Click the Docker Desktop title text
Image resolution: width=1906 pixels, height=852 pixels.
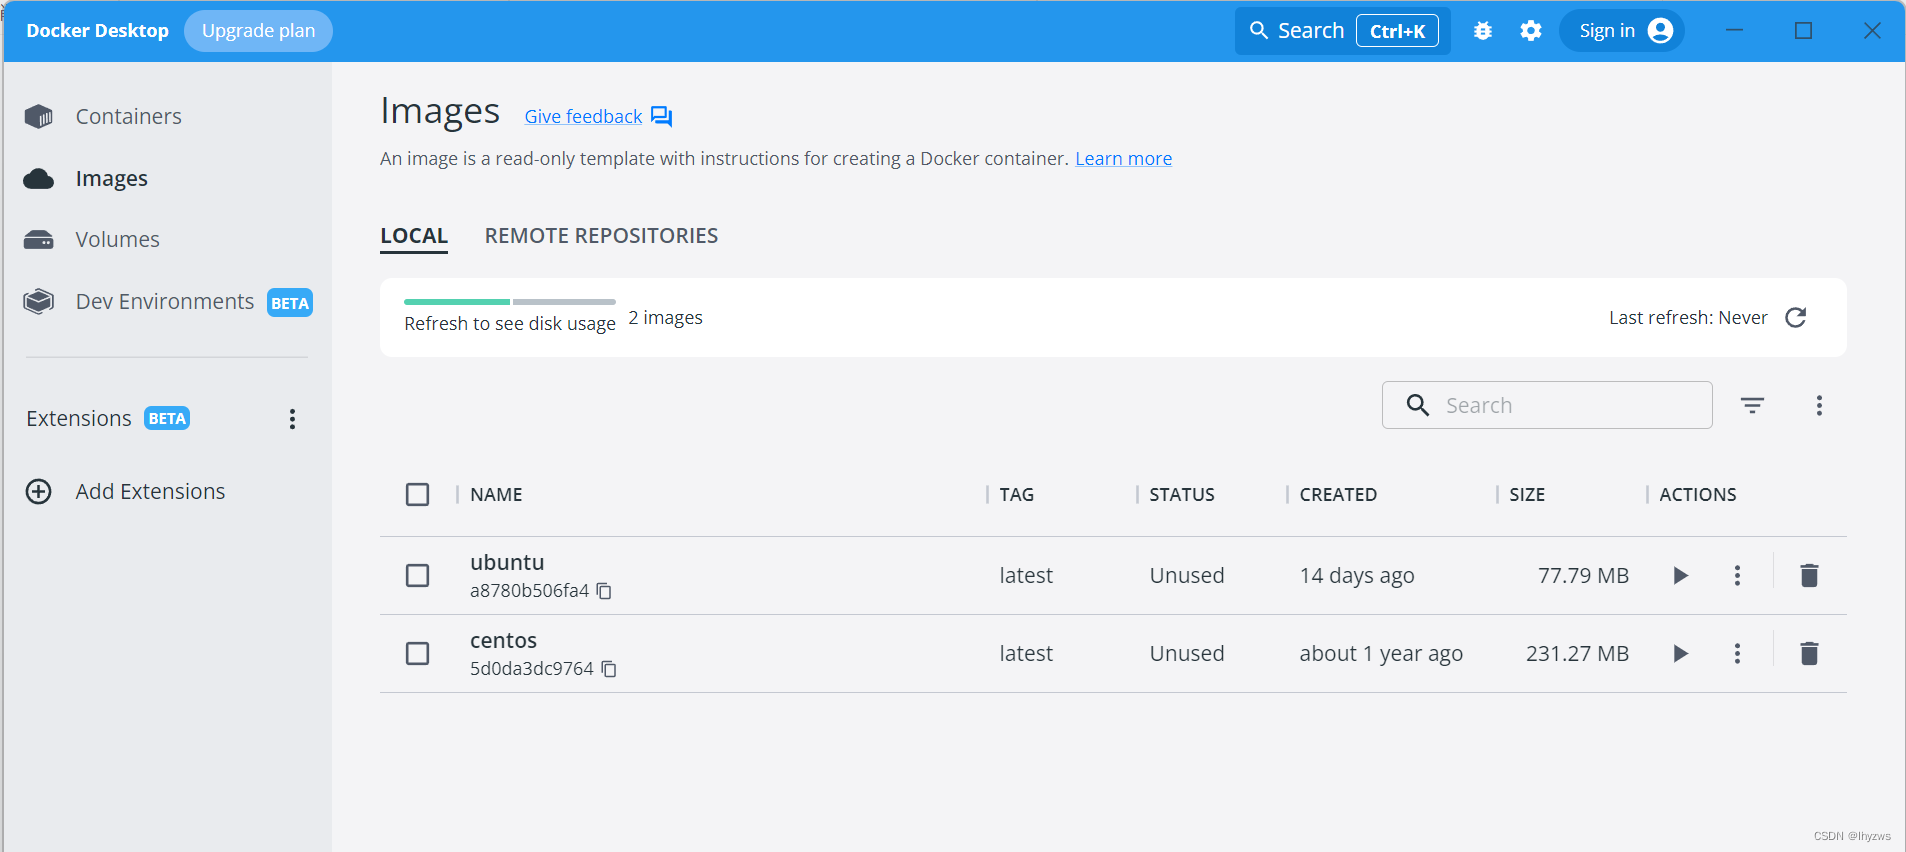click(x=97, y=31)
